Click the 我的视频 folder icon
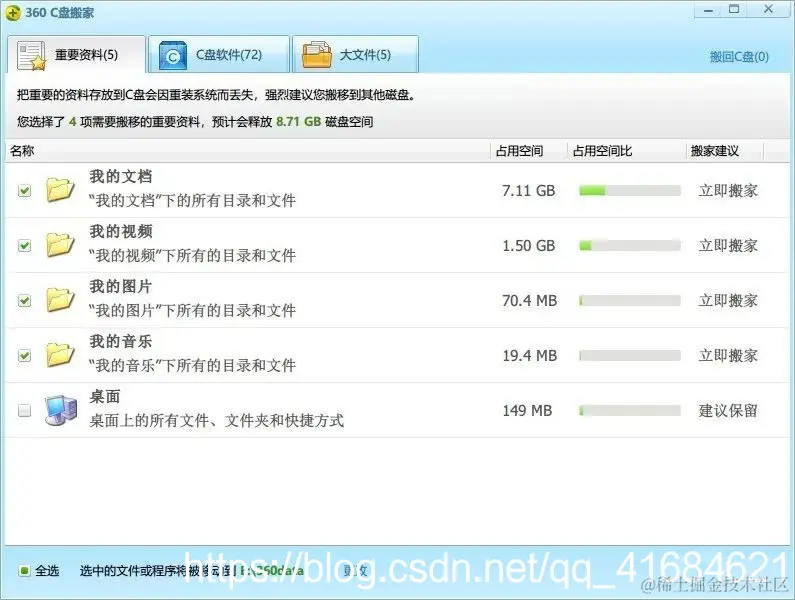 coord(60,244)
